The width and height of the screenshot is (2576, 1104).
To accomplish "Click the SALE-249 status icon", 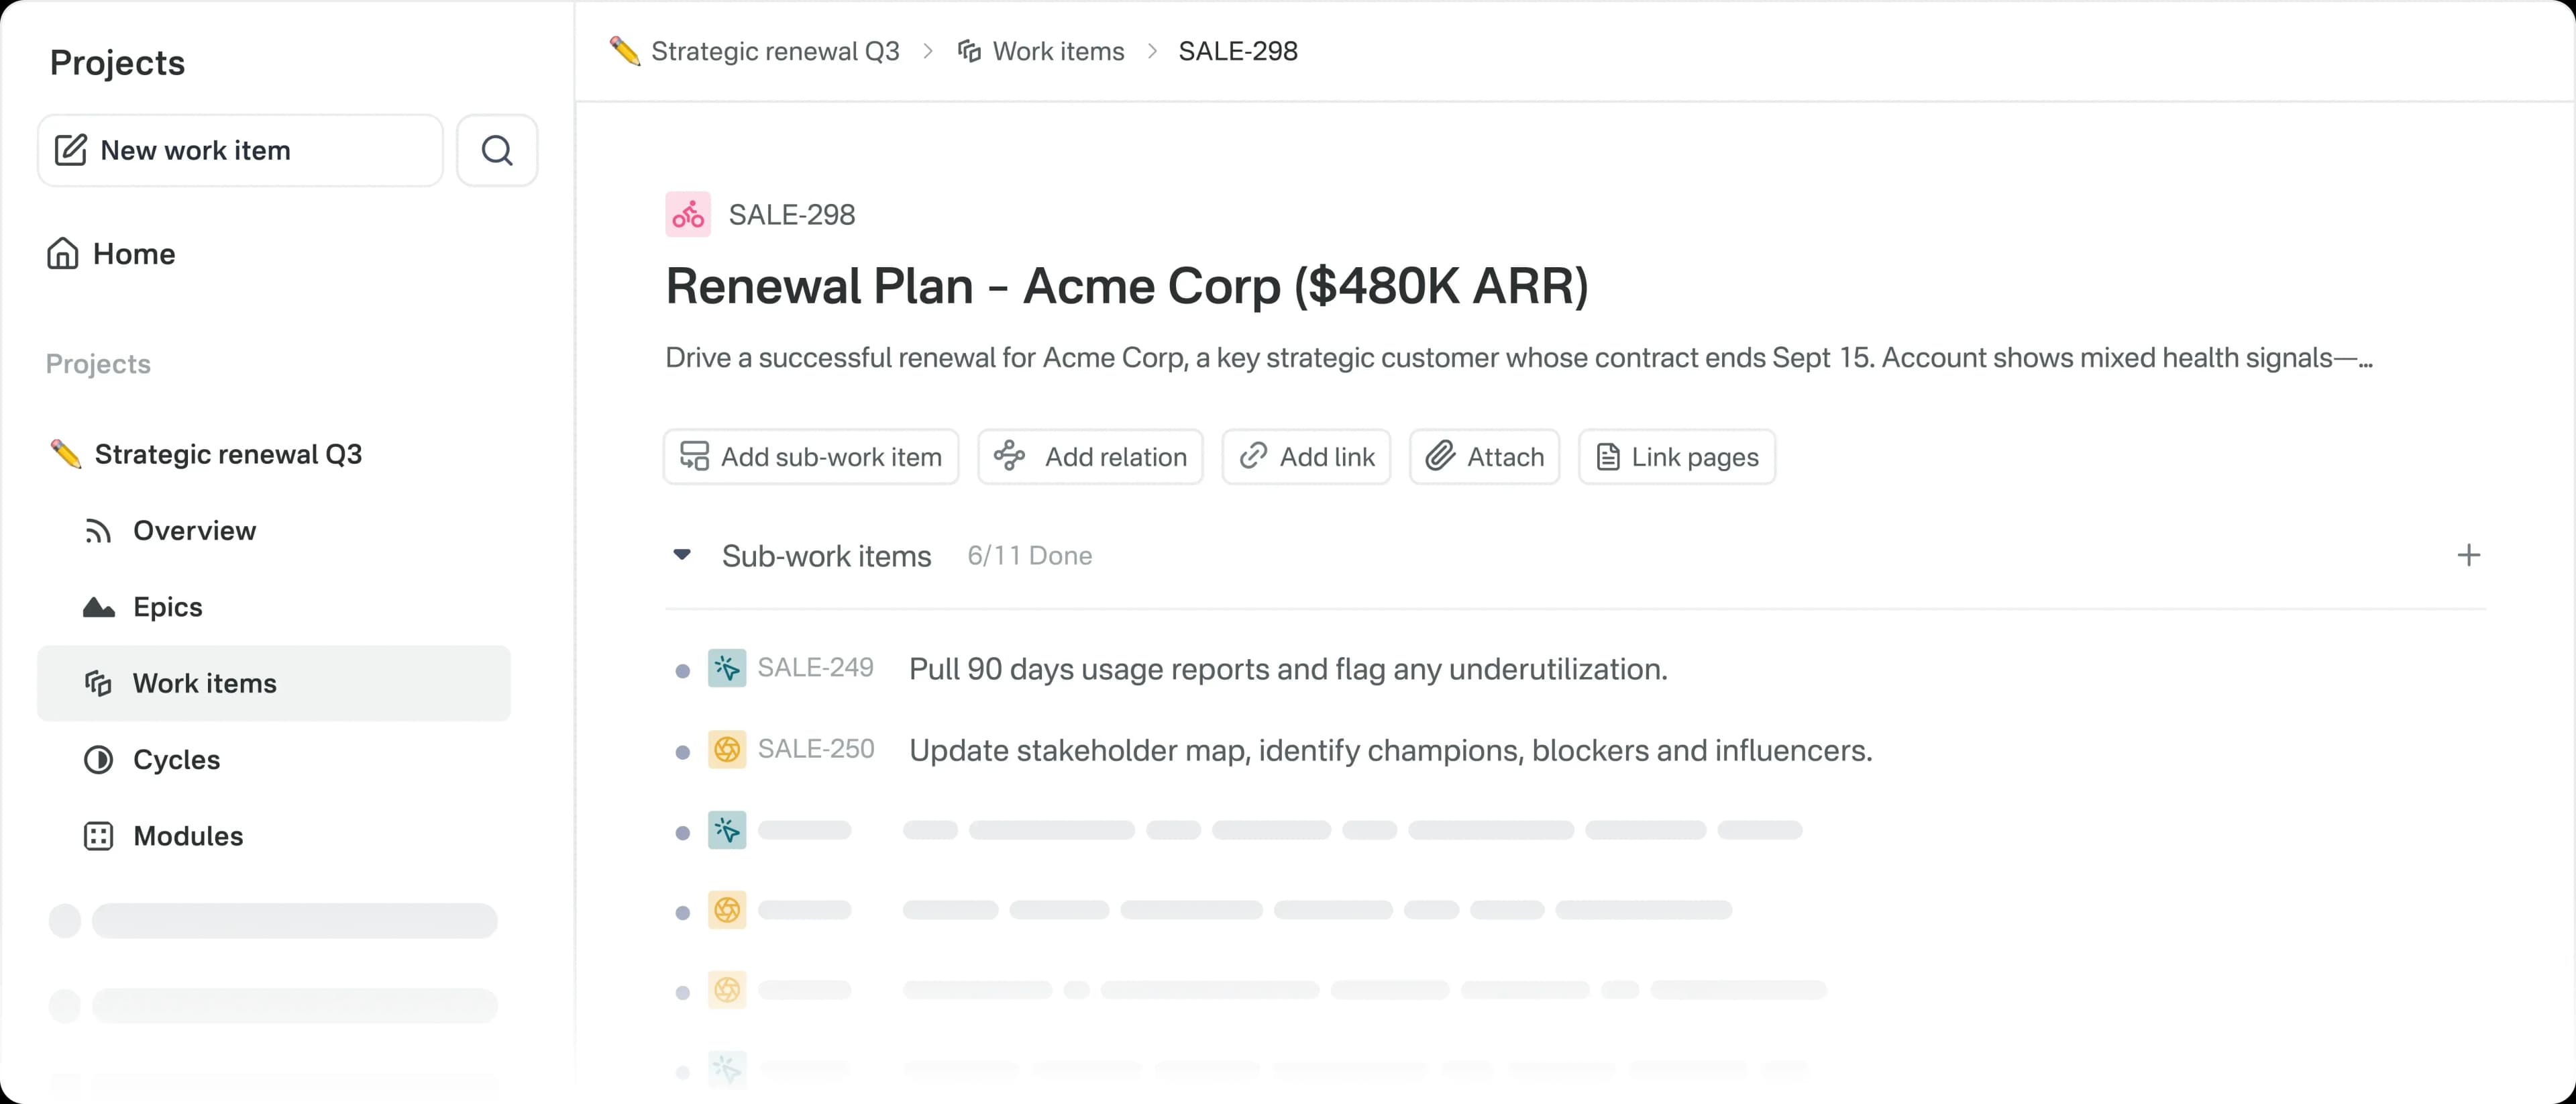I will click(x=728, y=668).
